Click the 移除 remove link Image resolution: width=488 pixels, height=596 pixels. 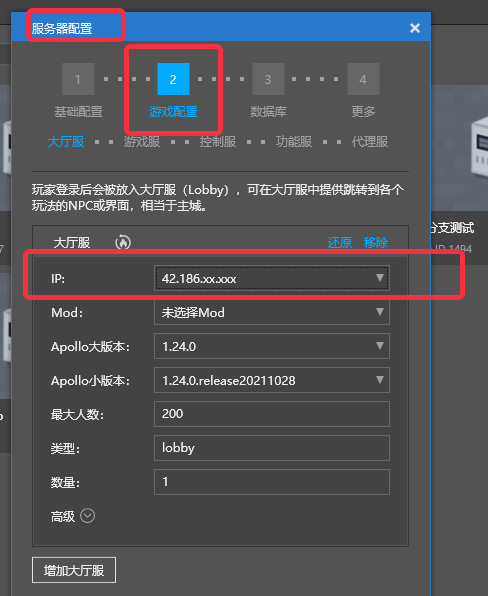(376, 242)
